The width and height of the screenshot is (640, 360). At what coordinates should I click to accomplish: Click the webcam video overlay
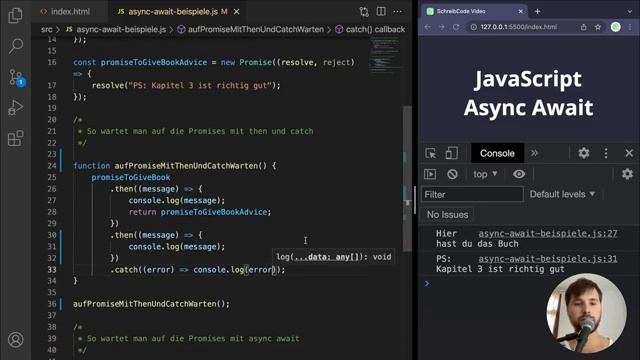tap(586, 313)
